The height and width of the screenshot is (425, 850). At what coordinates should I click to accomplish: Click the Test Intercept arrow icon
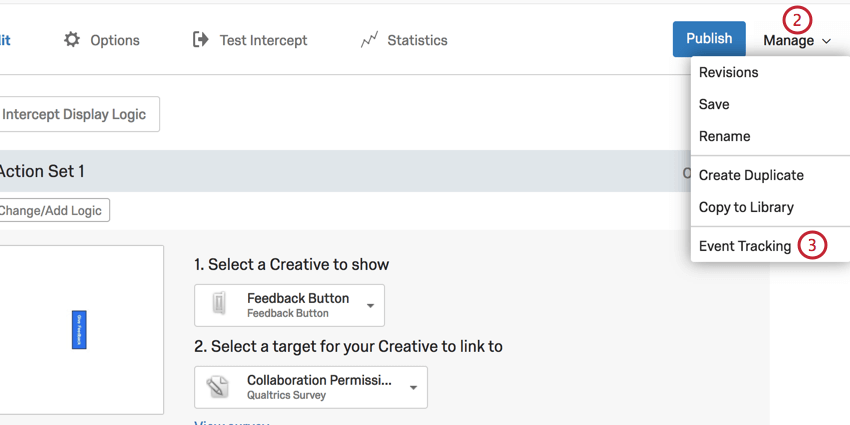201,40
